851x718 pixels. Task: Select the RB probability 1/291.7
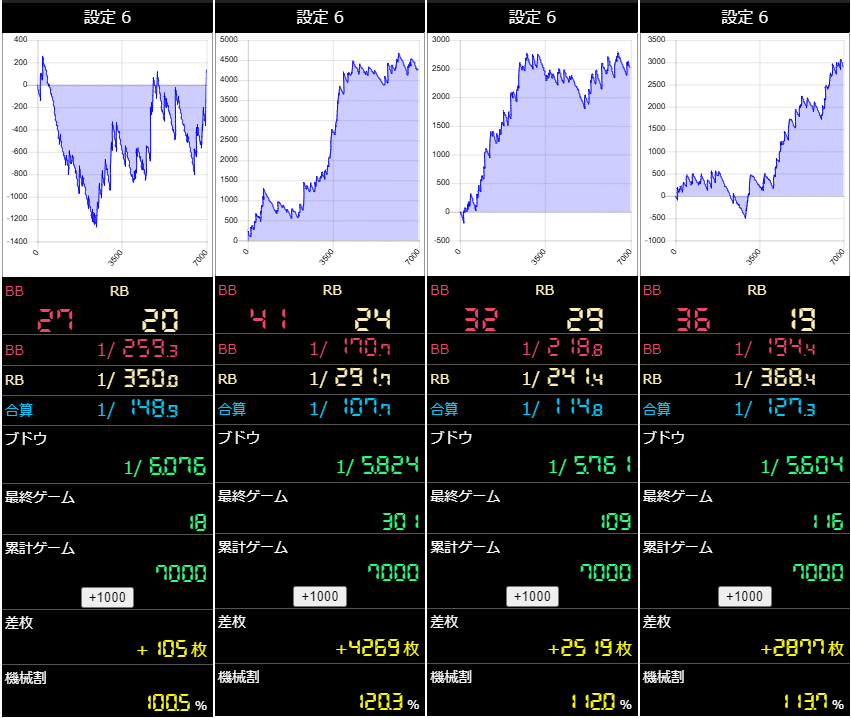[x=350, y=378]
